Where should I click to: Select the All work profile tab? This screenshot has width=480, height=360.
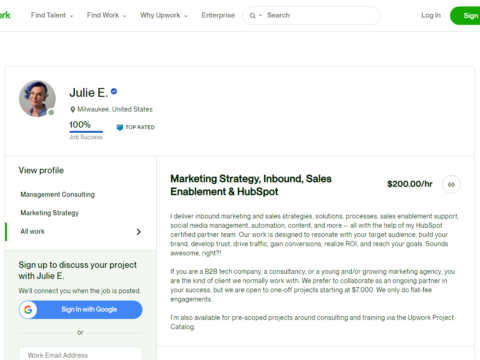[80, 231]
